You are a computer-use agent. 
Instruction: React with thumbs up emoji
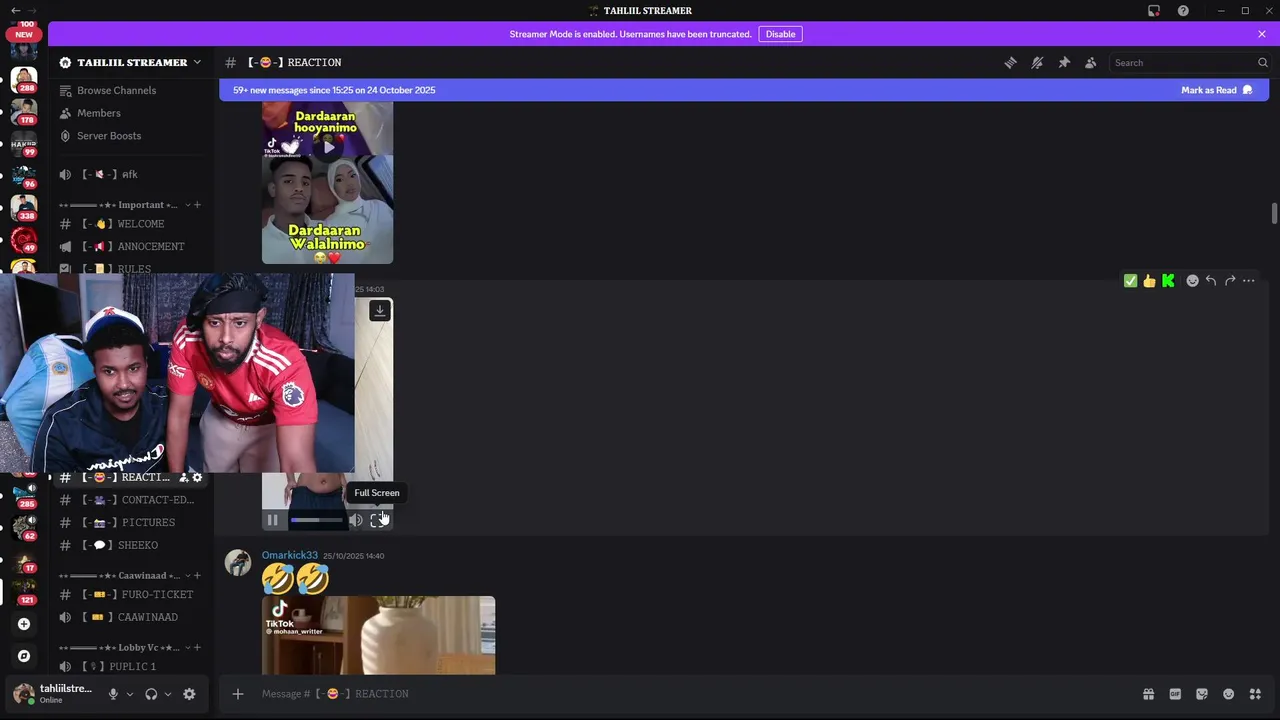click(x=1149, y=281)
